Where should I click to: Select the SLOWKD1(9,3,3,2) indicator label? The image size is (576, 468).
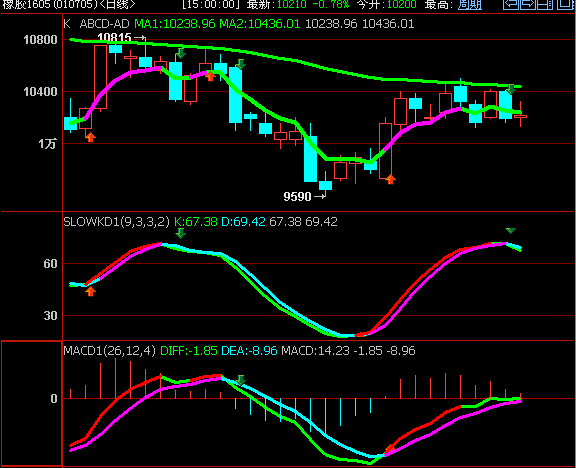coord(116,222)
